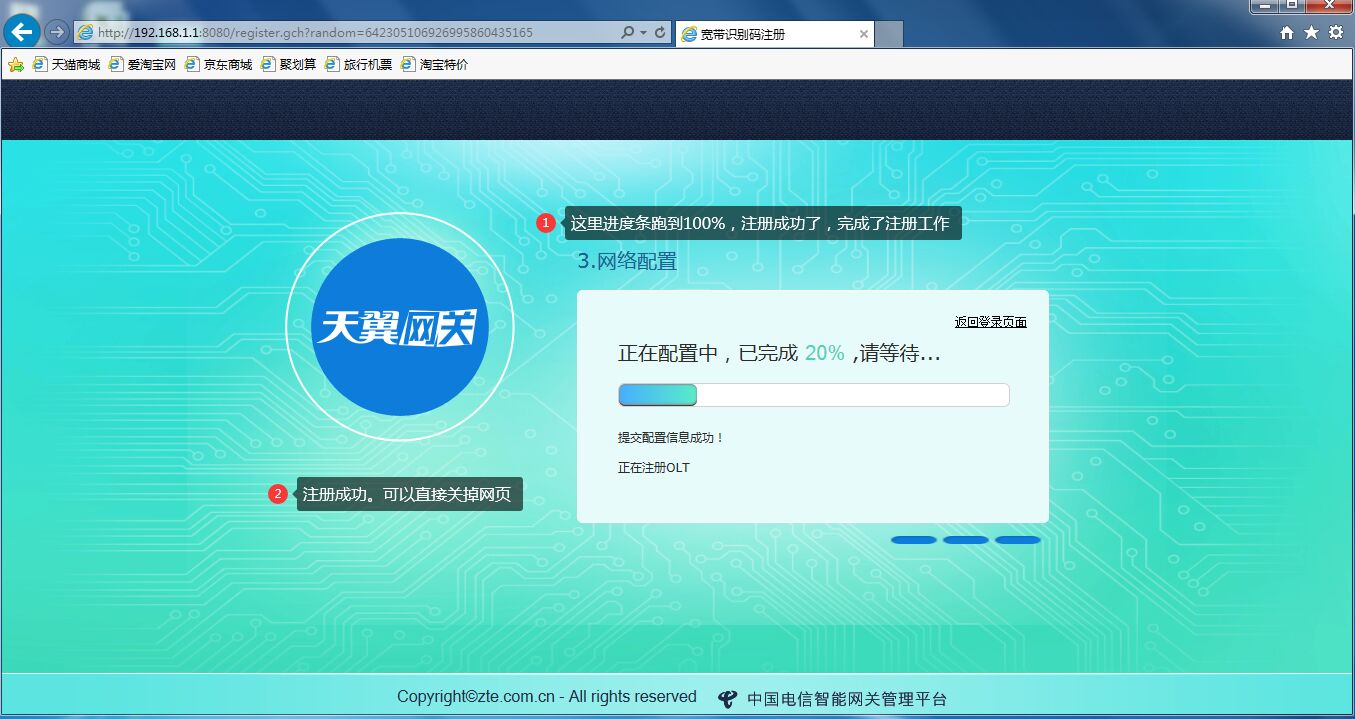Viewport: 1355px width, 719px height.
Task: Click 正在注册OLT status text
Action: pyautogui.click(x=654, y=468)
